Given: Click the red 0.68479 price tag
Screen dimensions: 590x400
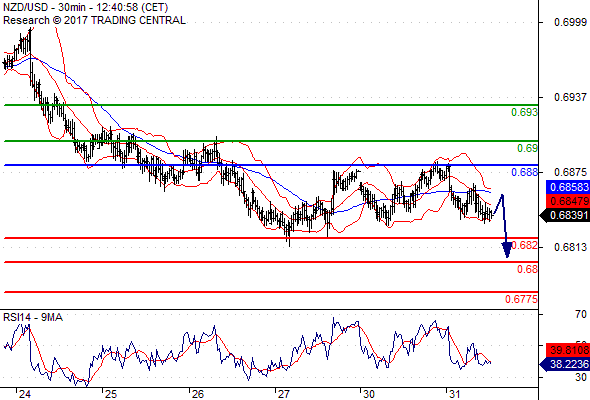Looking at the screenshot, I should pos(568,201).
